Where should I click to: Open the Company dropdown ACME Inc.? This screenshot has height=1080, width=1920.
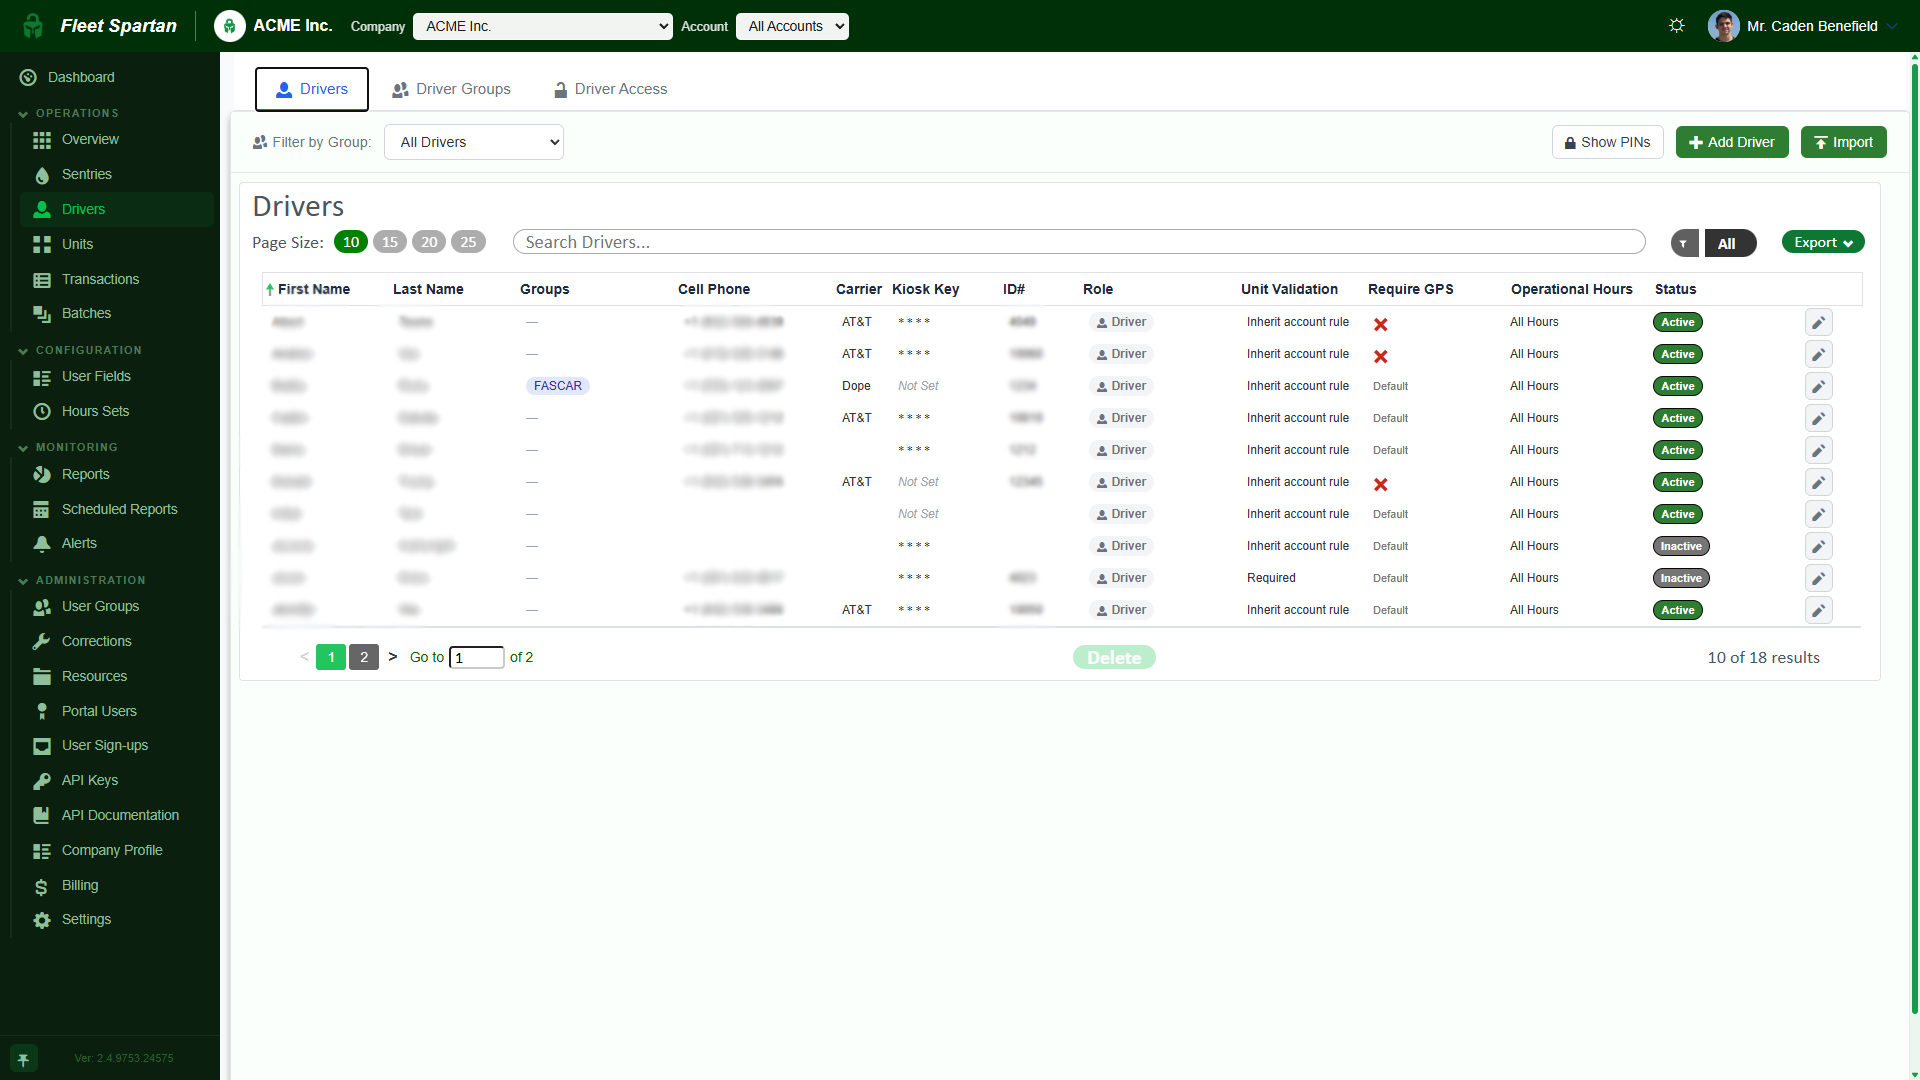coord(543,26)
